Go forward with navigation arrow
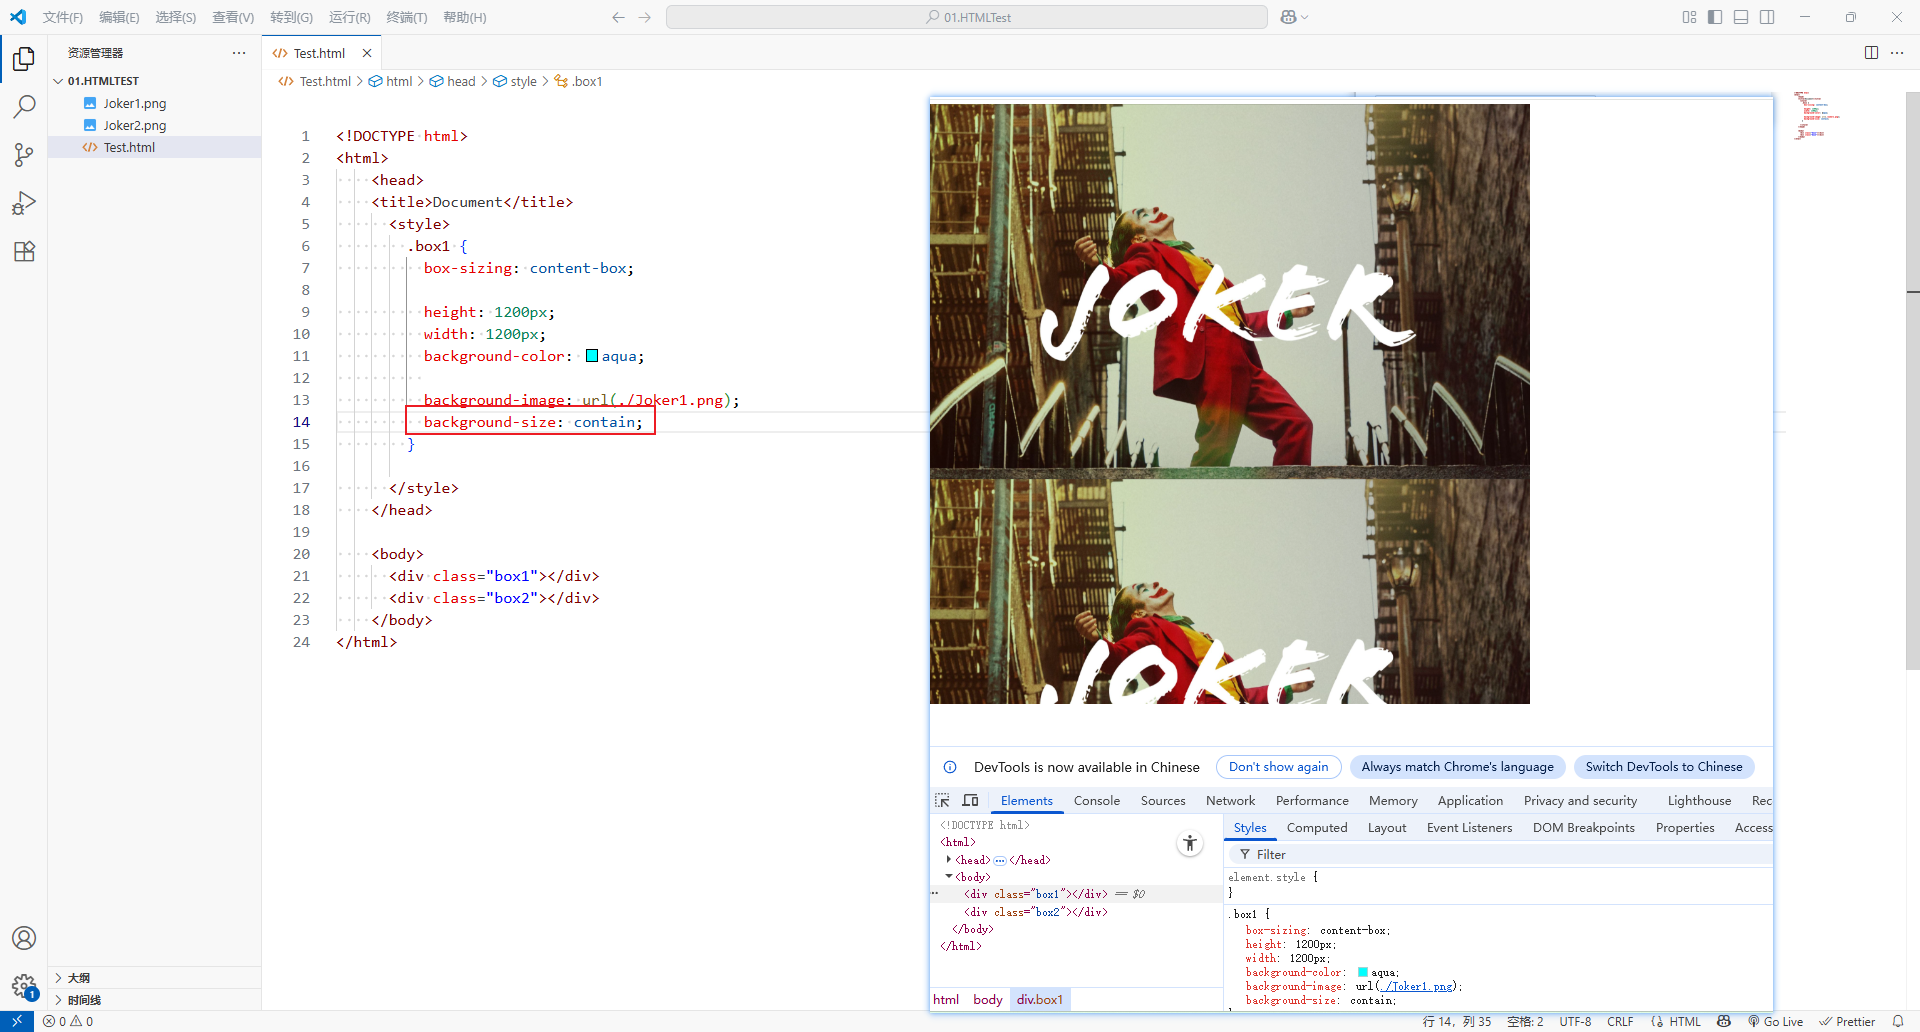The width and height of the screenshot is (1920, 1032). (x=645, y=17)
